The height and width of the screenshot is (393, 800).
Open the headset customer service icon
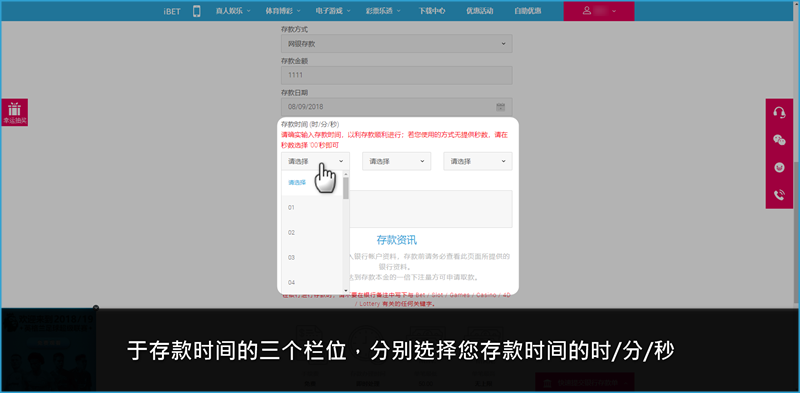click(x=779, y=112)
